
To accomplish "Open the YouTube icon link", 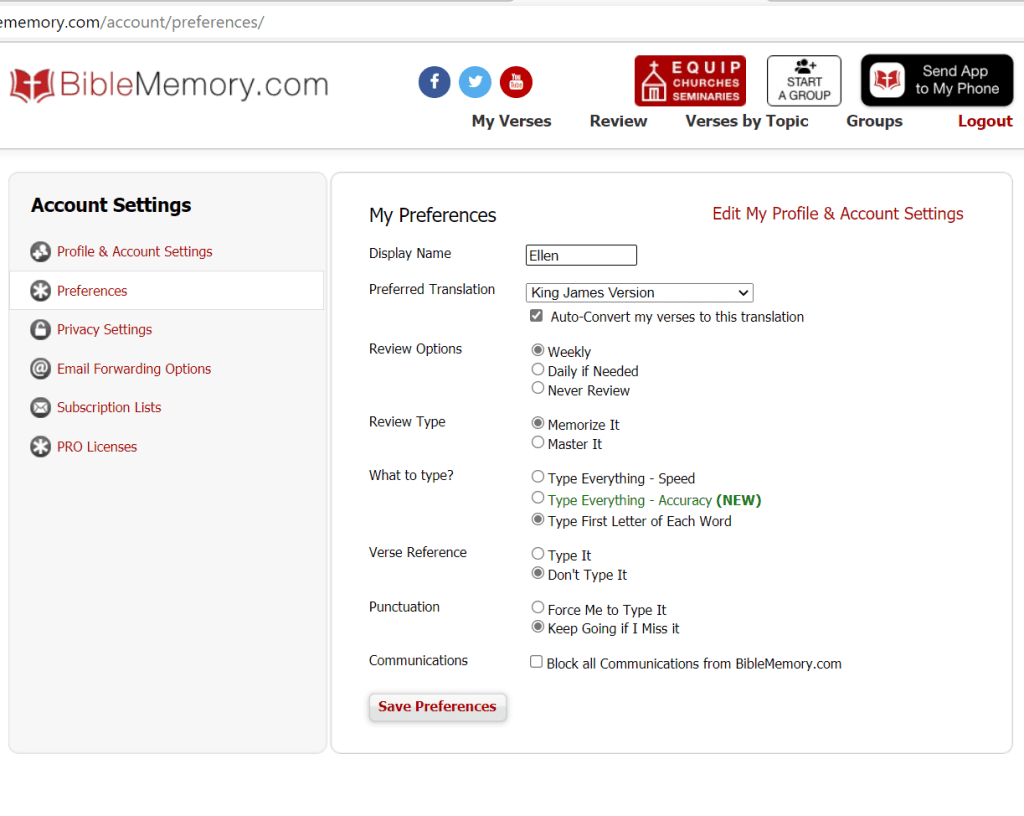I will 516,82.
